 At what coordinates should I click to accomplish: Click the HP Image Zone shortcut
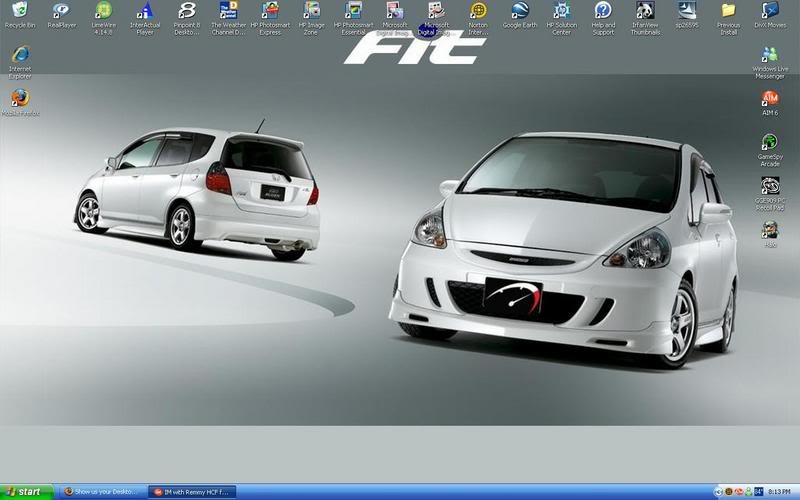coord(311,18)
